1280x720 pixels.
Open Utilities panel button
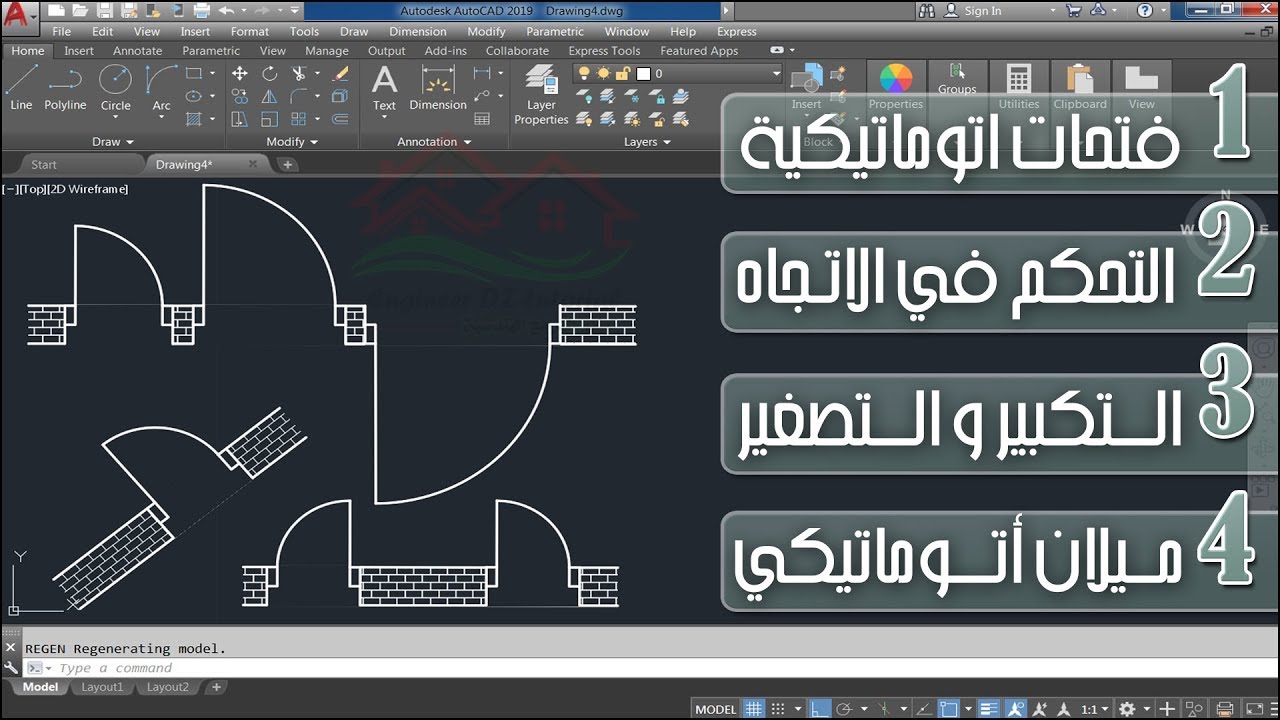[x=1019, y=88]
